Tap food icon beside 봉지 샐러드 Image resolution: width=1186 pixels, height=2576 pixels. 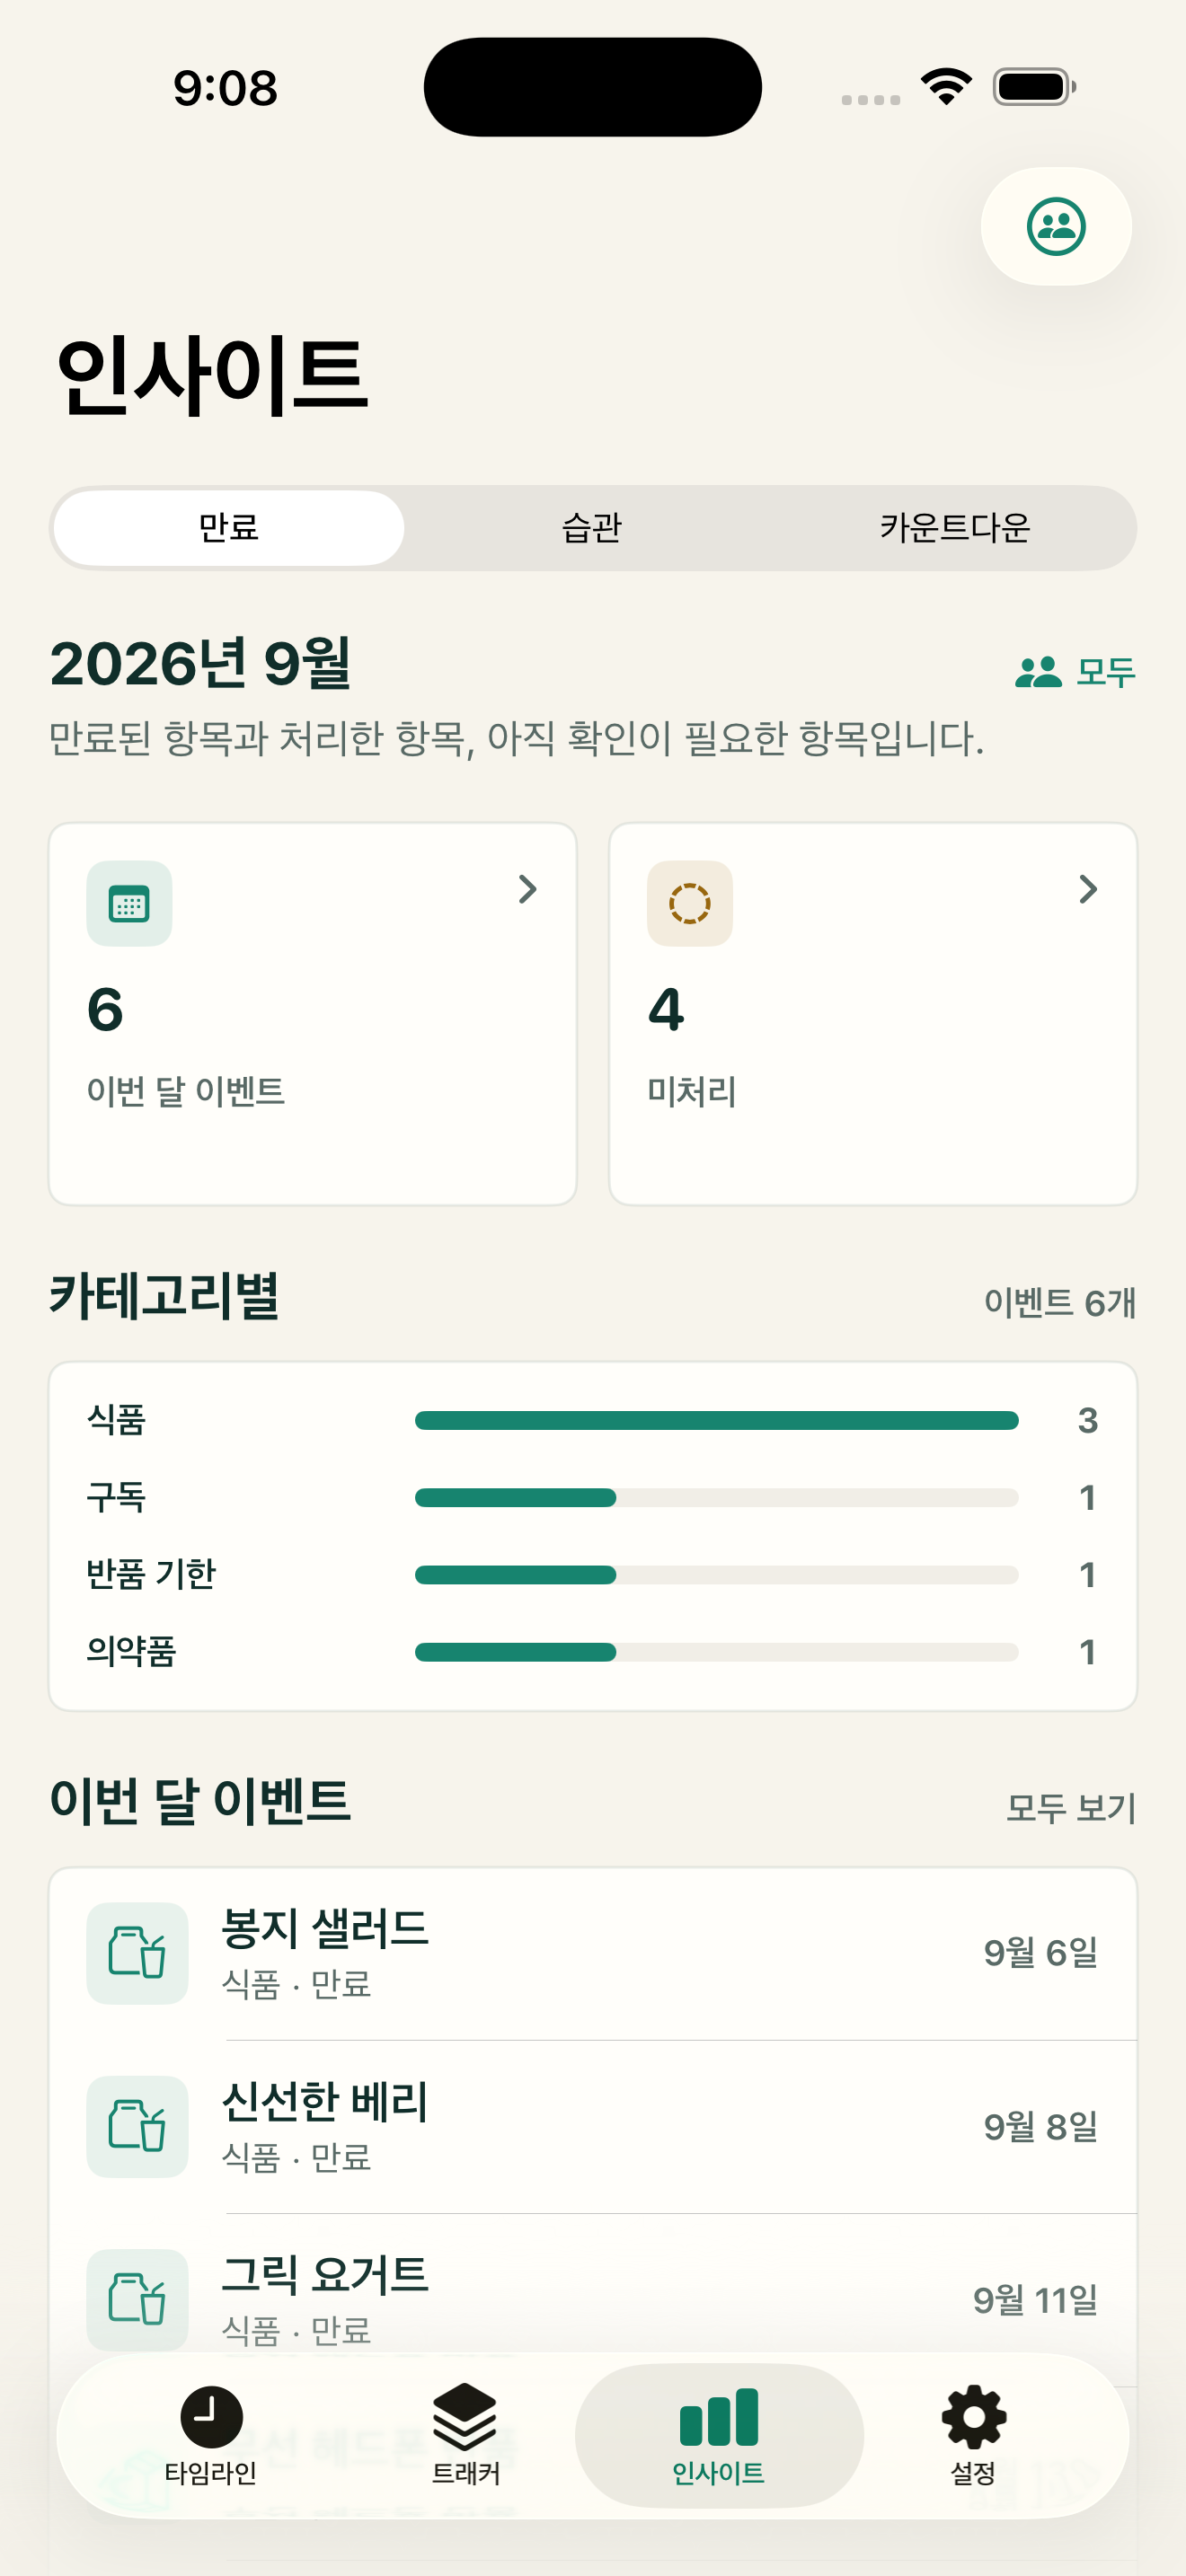click(x=137, y=1953)
